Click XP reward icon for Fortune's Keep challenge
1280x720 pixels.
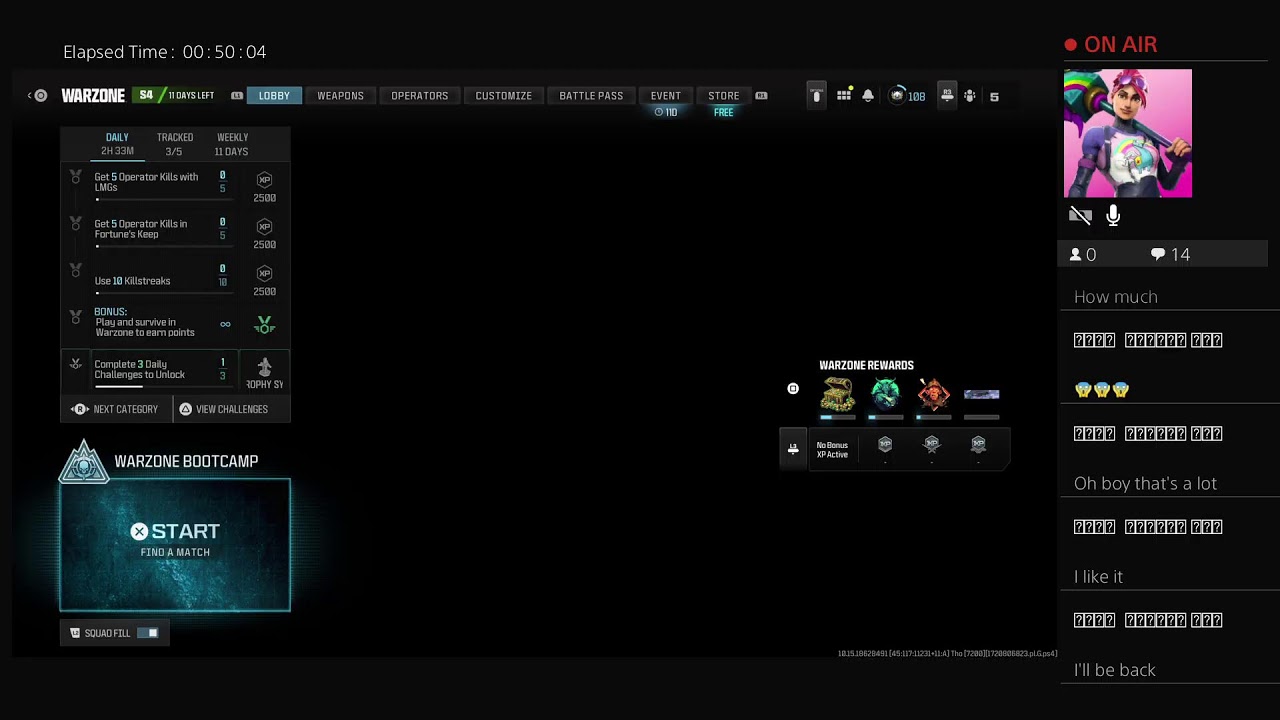[264, 227]
